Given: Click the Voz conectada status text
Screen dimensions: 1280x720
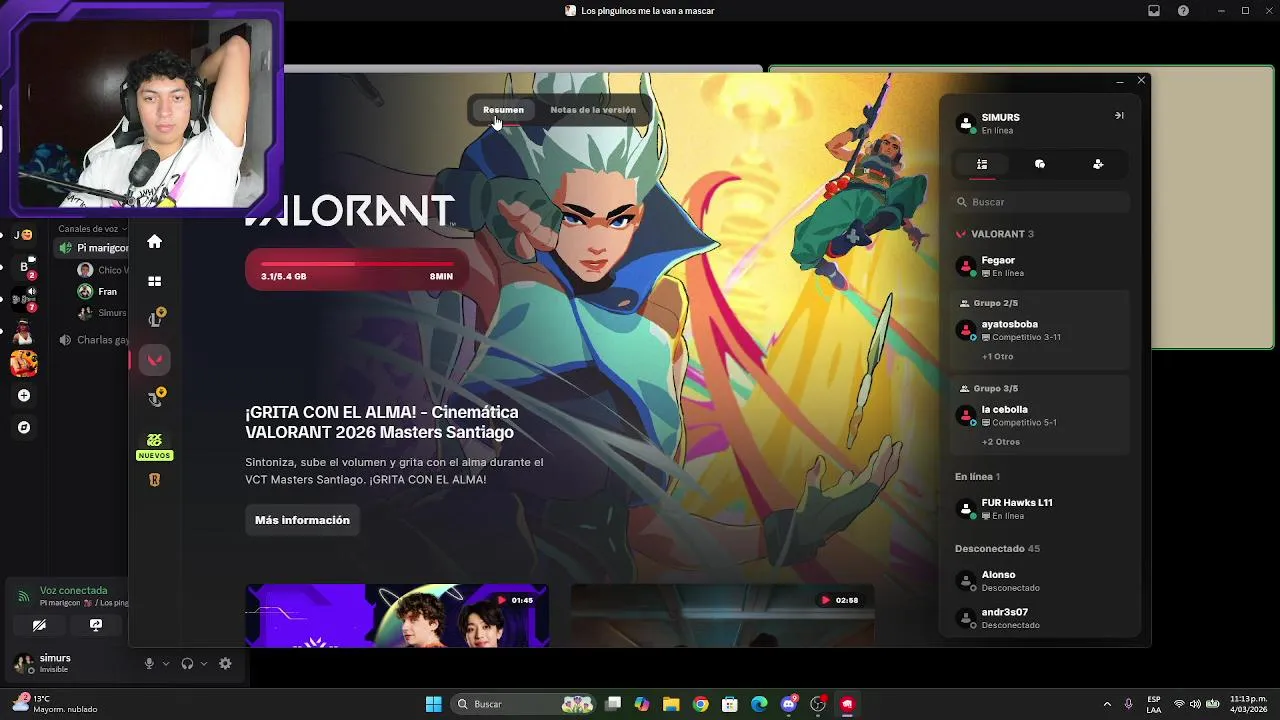Looking at the screenshot, I should [x=73, y=591].
